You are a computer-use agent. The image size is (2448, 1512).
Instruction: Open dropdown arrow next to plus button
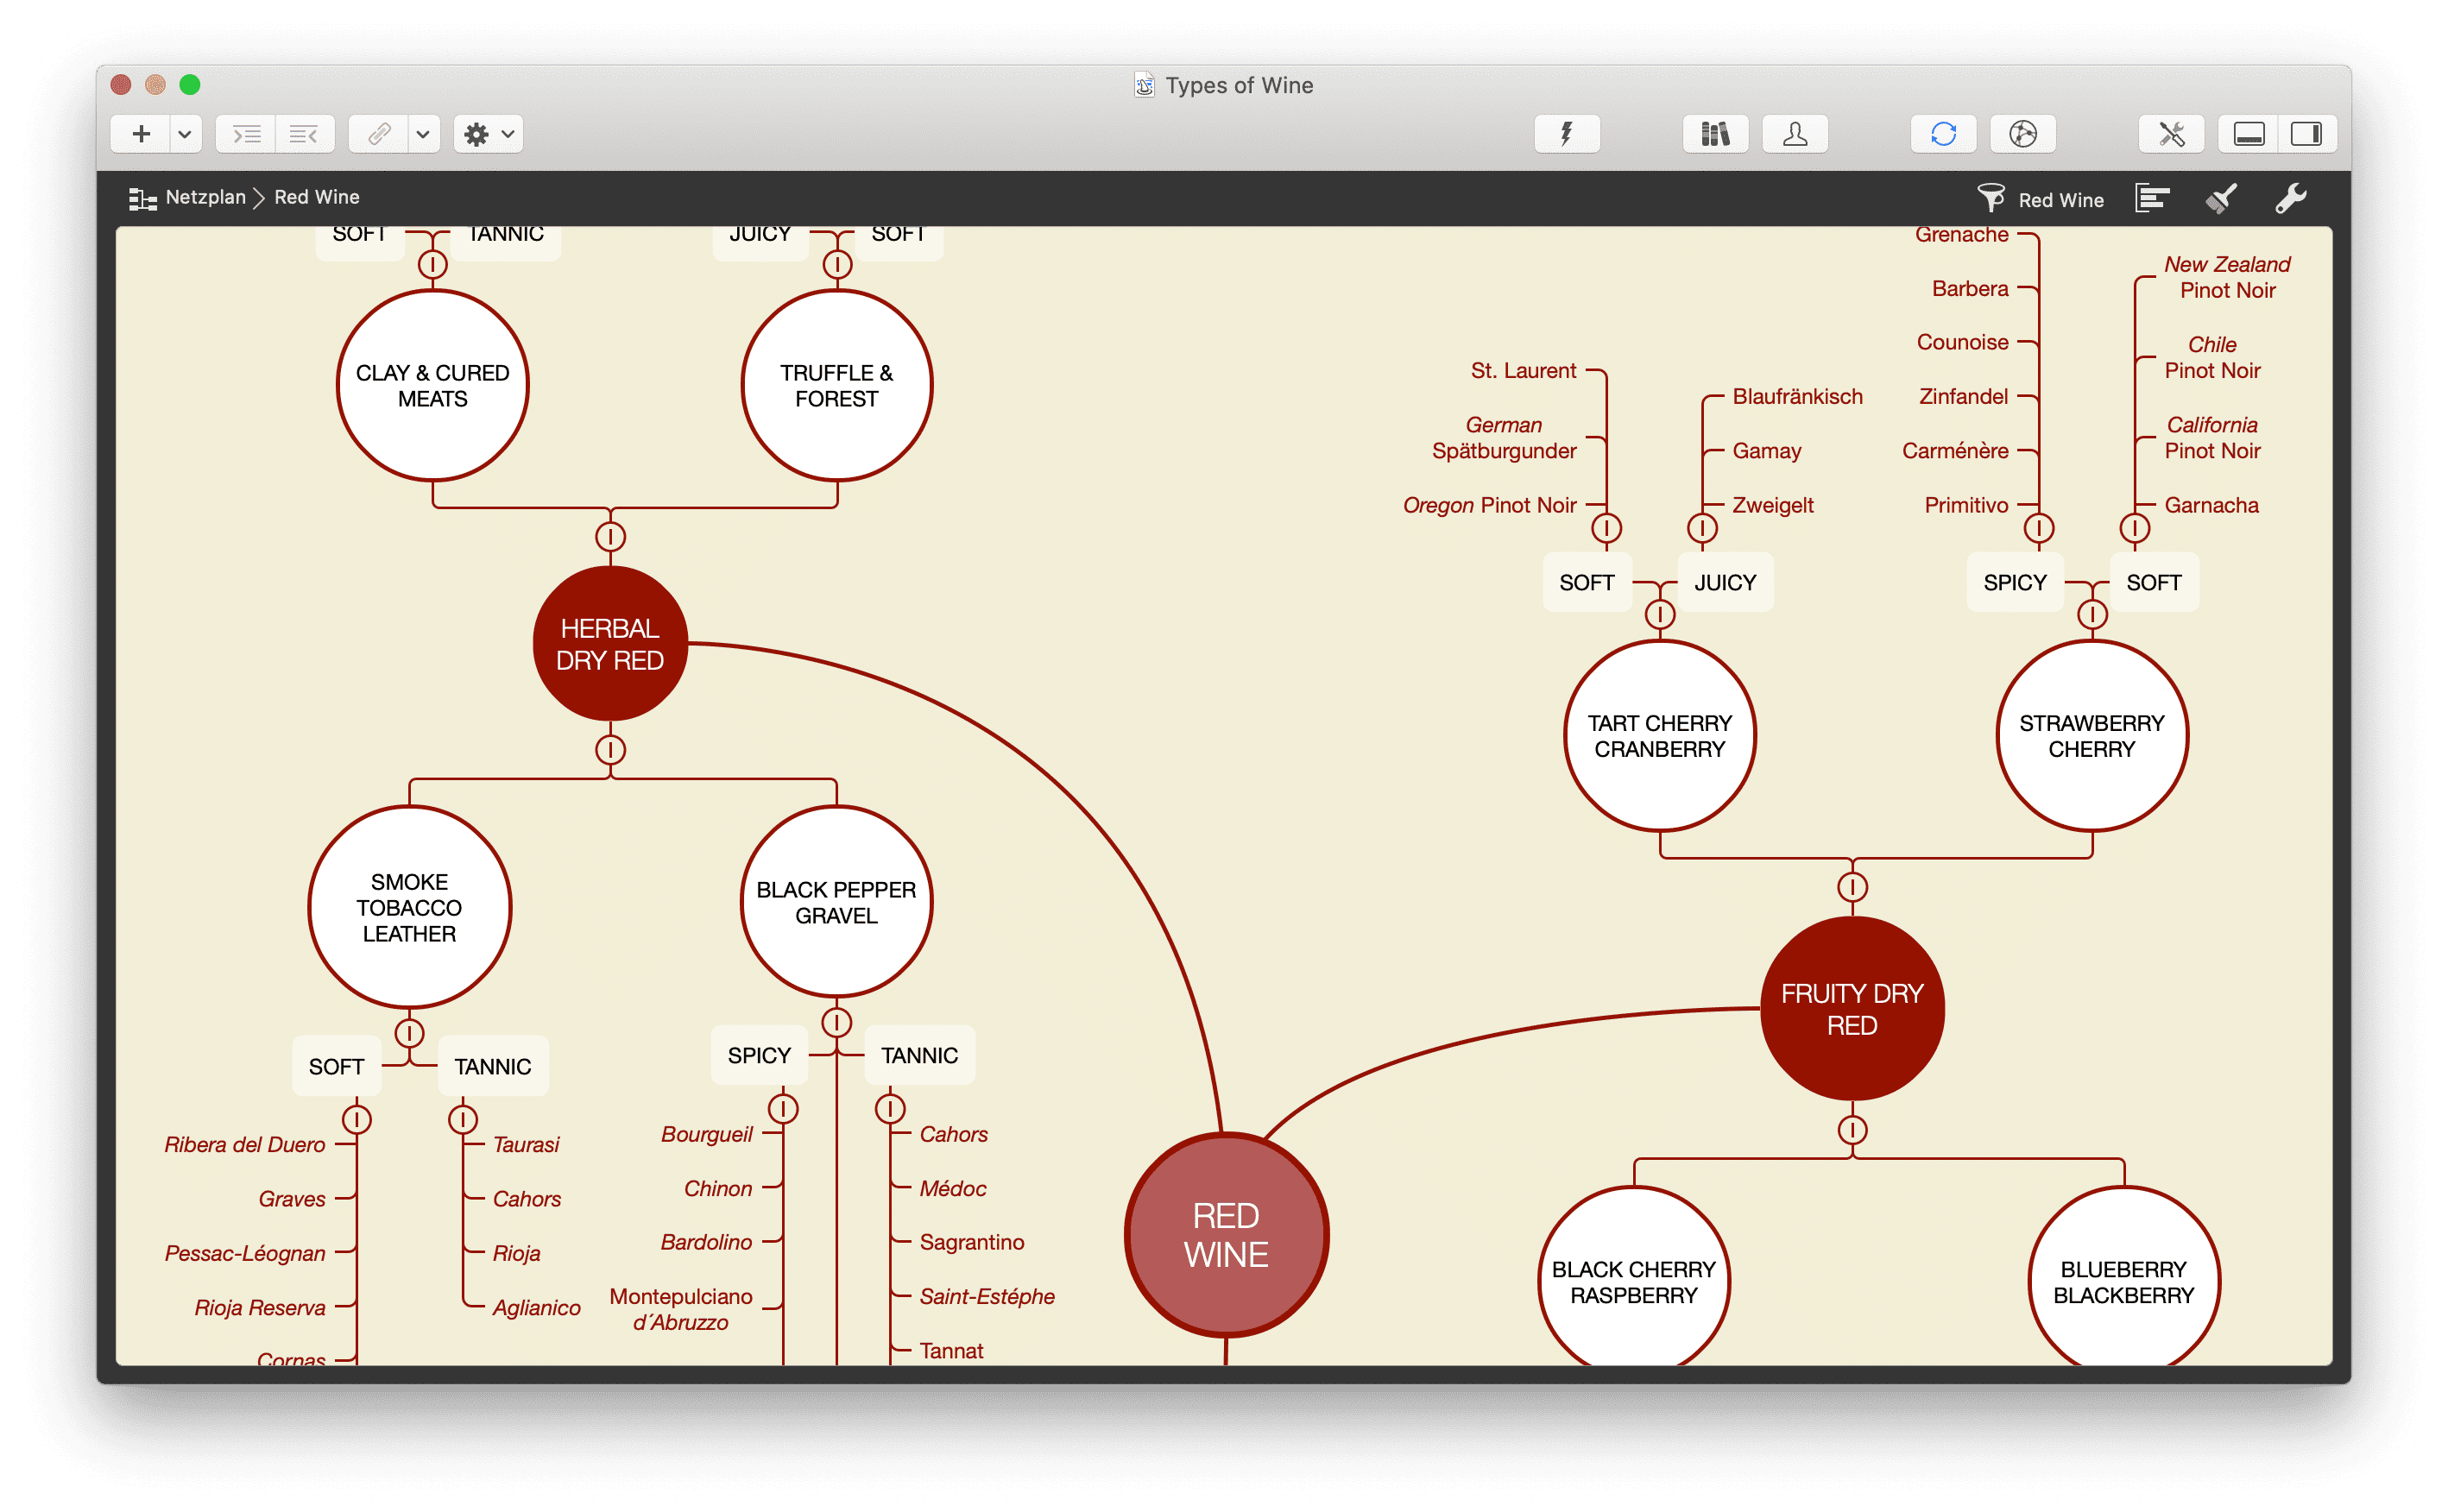pos(185,134)
